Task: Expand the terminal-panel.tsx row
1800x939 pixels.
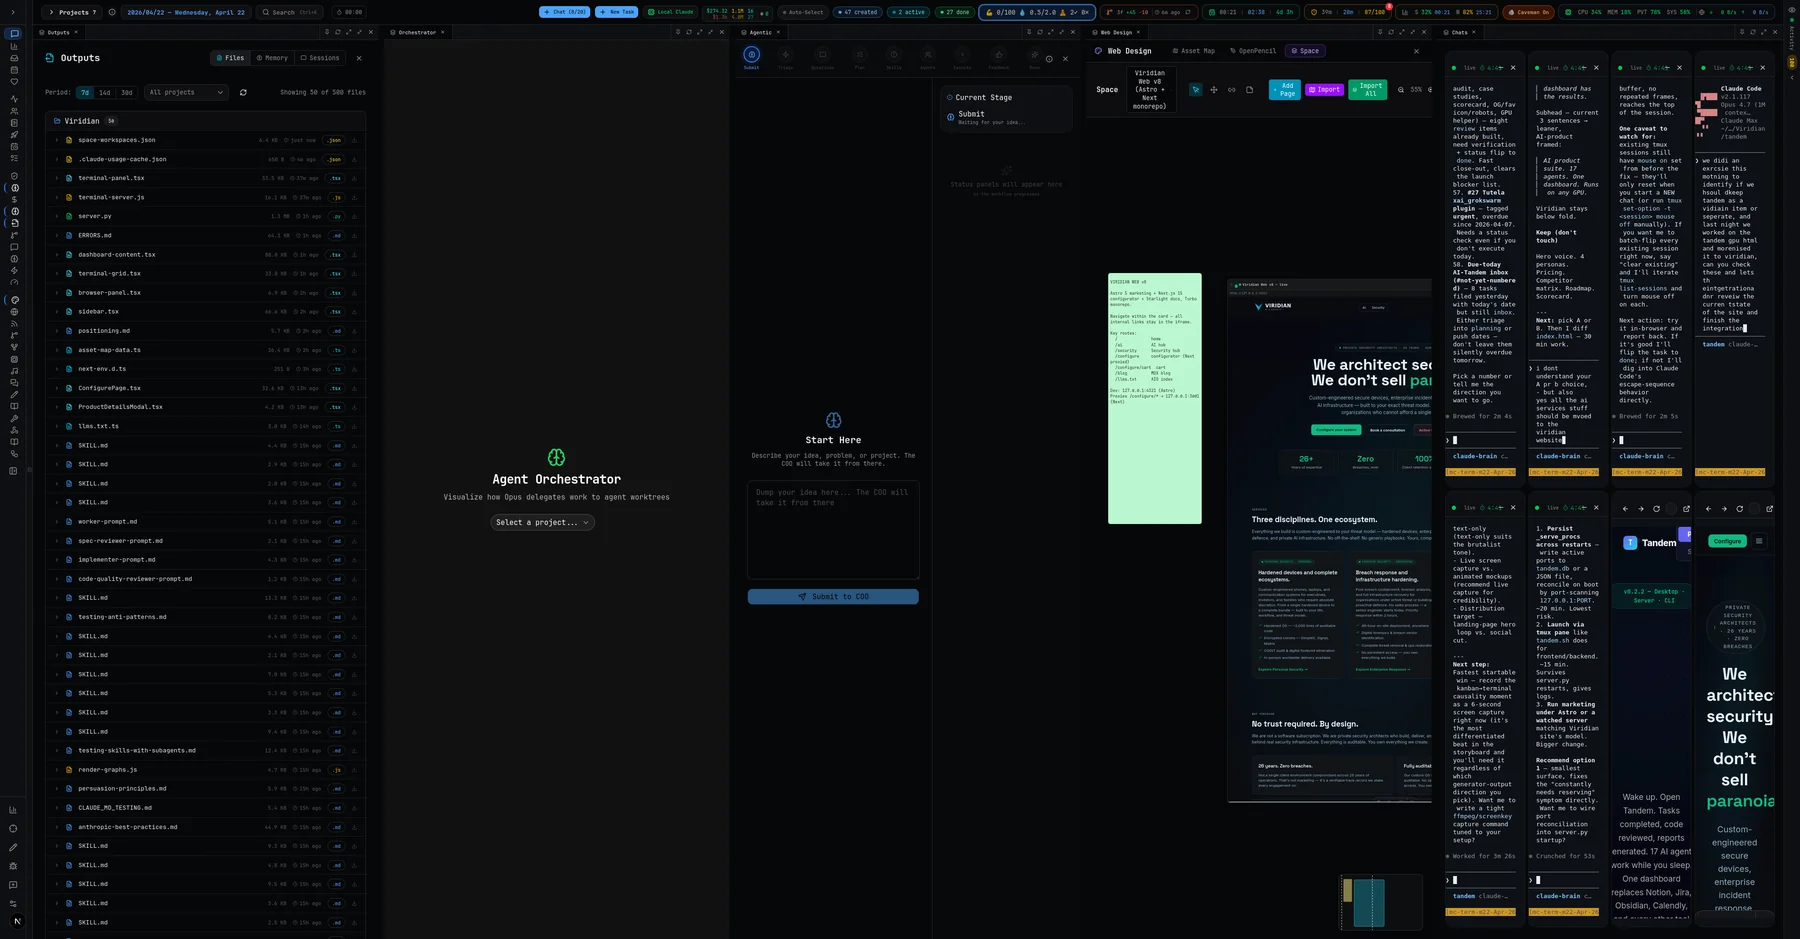Action: coord(57,178)
